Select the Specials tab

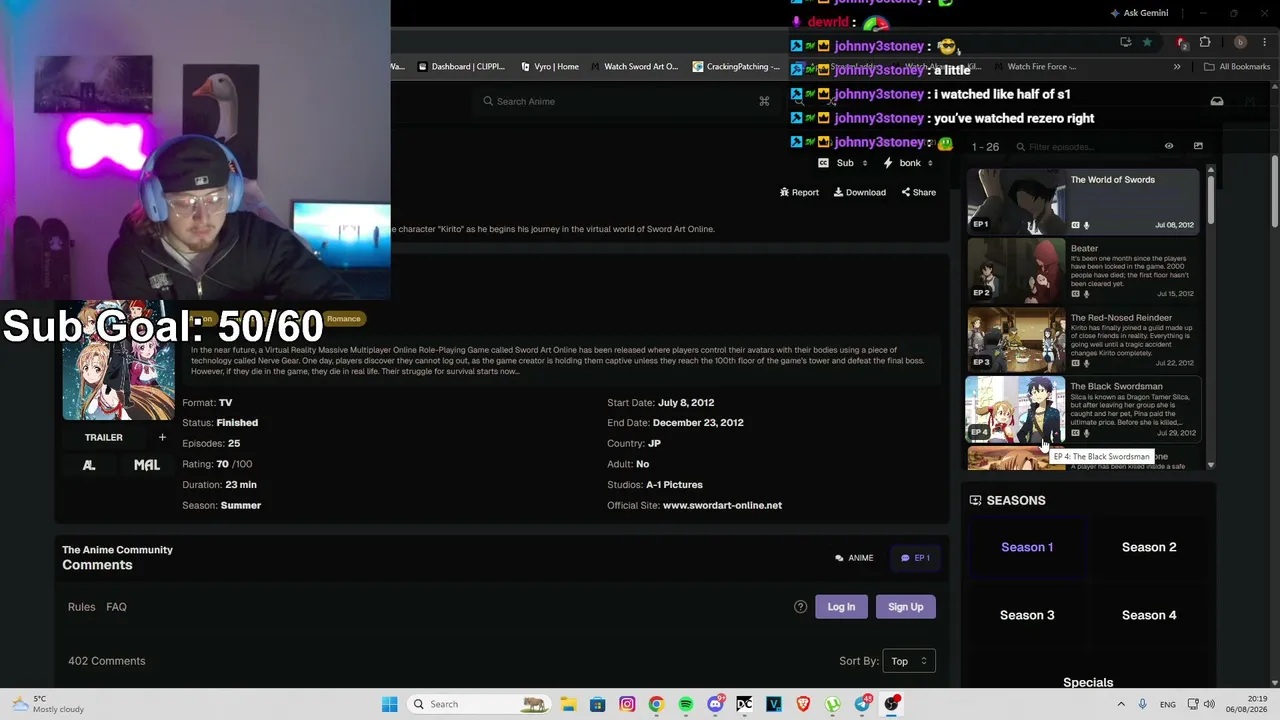tap(1088, 682)
